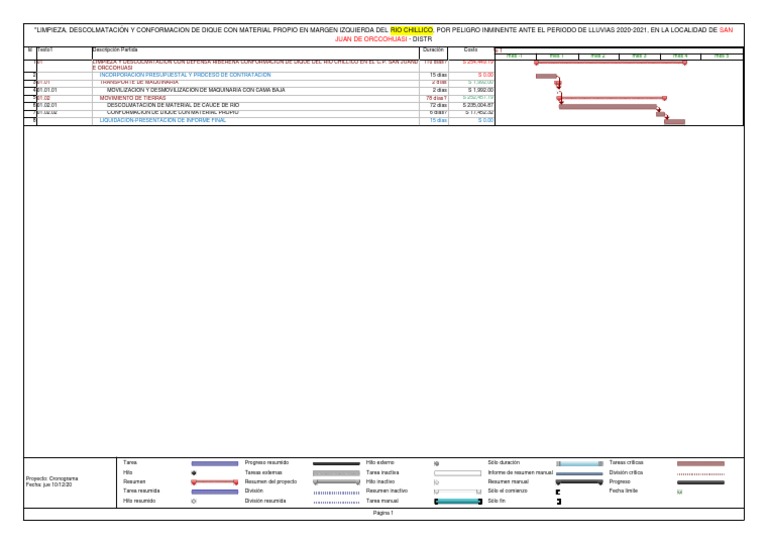Screen dimensions: 768x543
Task: Select the INCORPORACION PRESUPUESTAL Gantt bar
Action: point(546,76)
